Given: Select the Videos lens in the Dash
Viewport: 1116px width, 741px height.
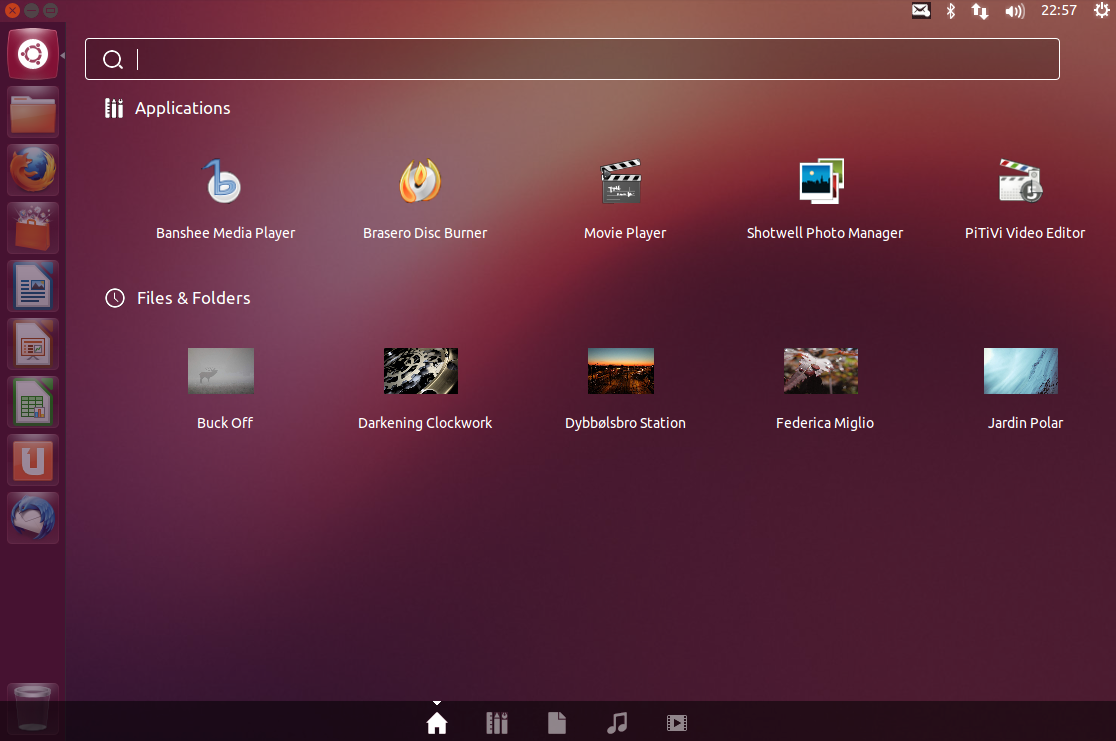Looking at the screenshot, I should click(x=677, y=722).
